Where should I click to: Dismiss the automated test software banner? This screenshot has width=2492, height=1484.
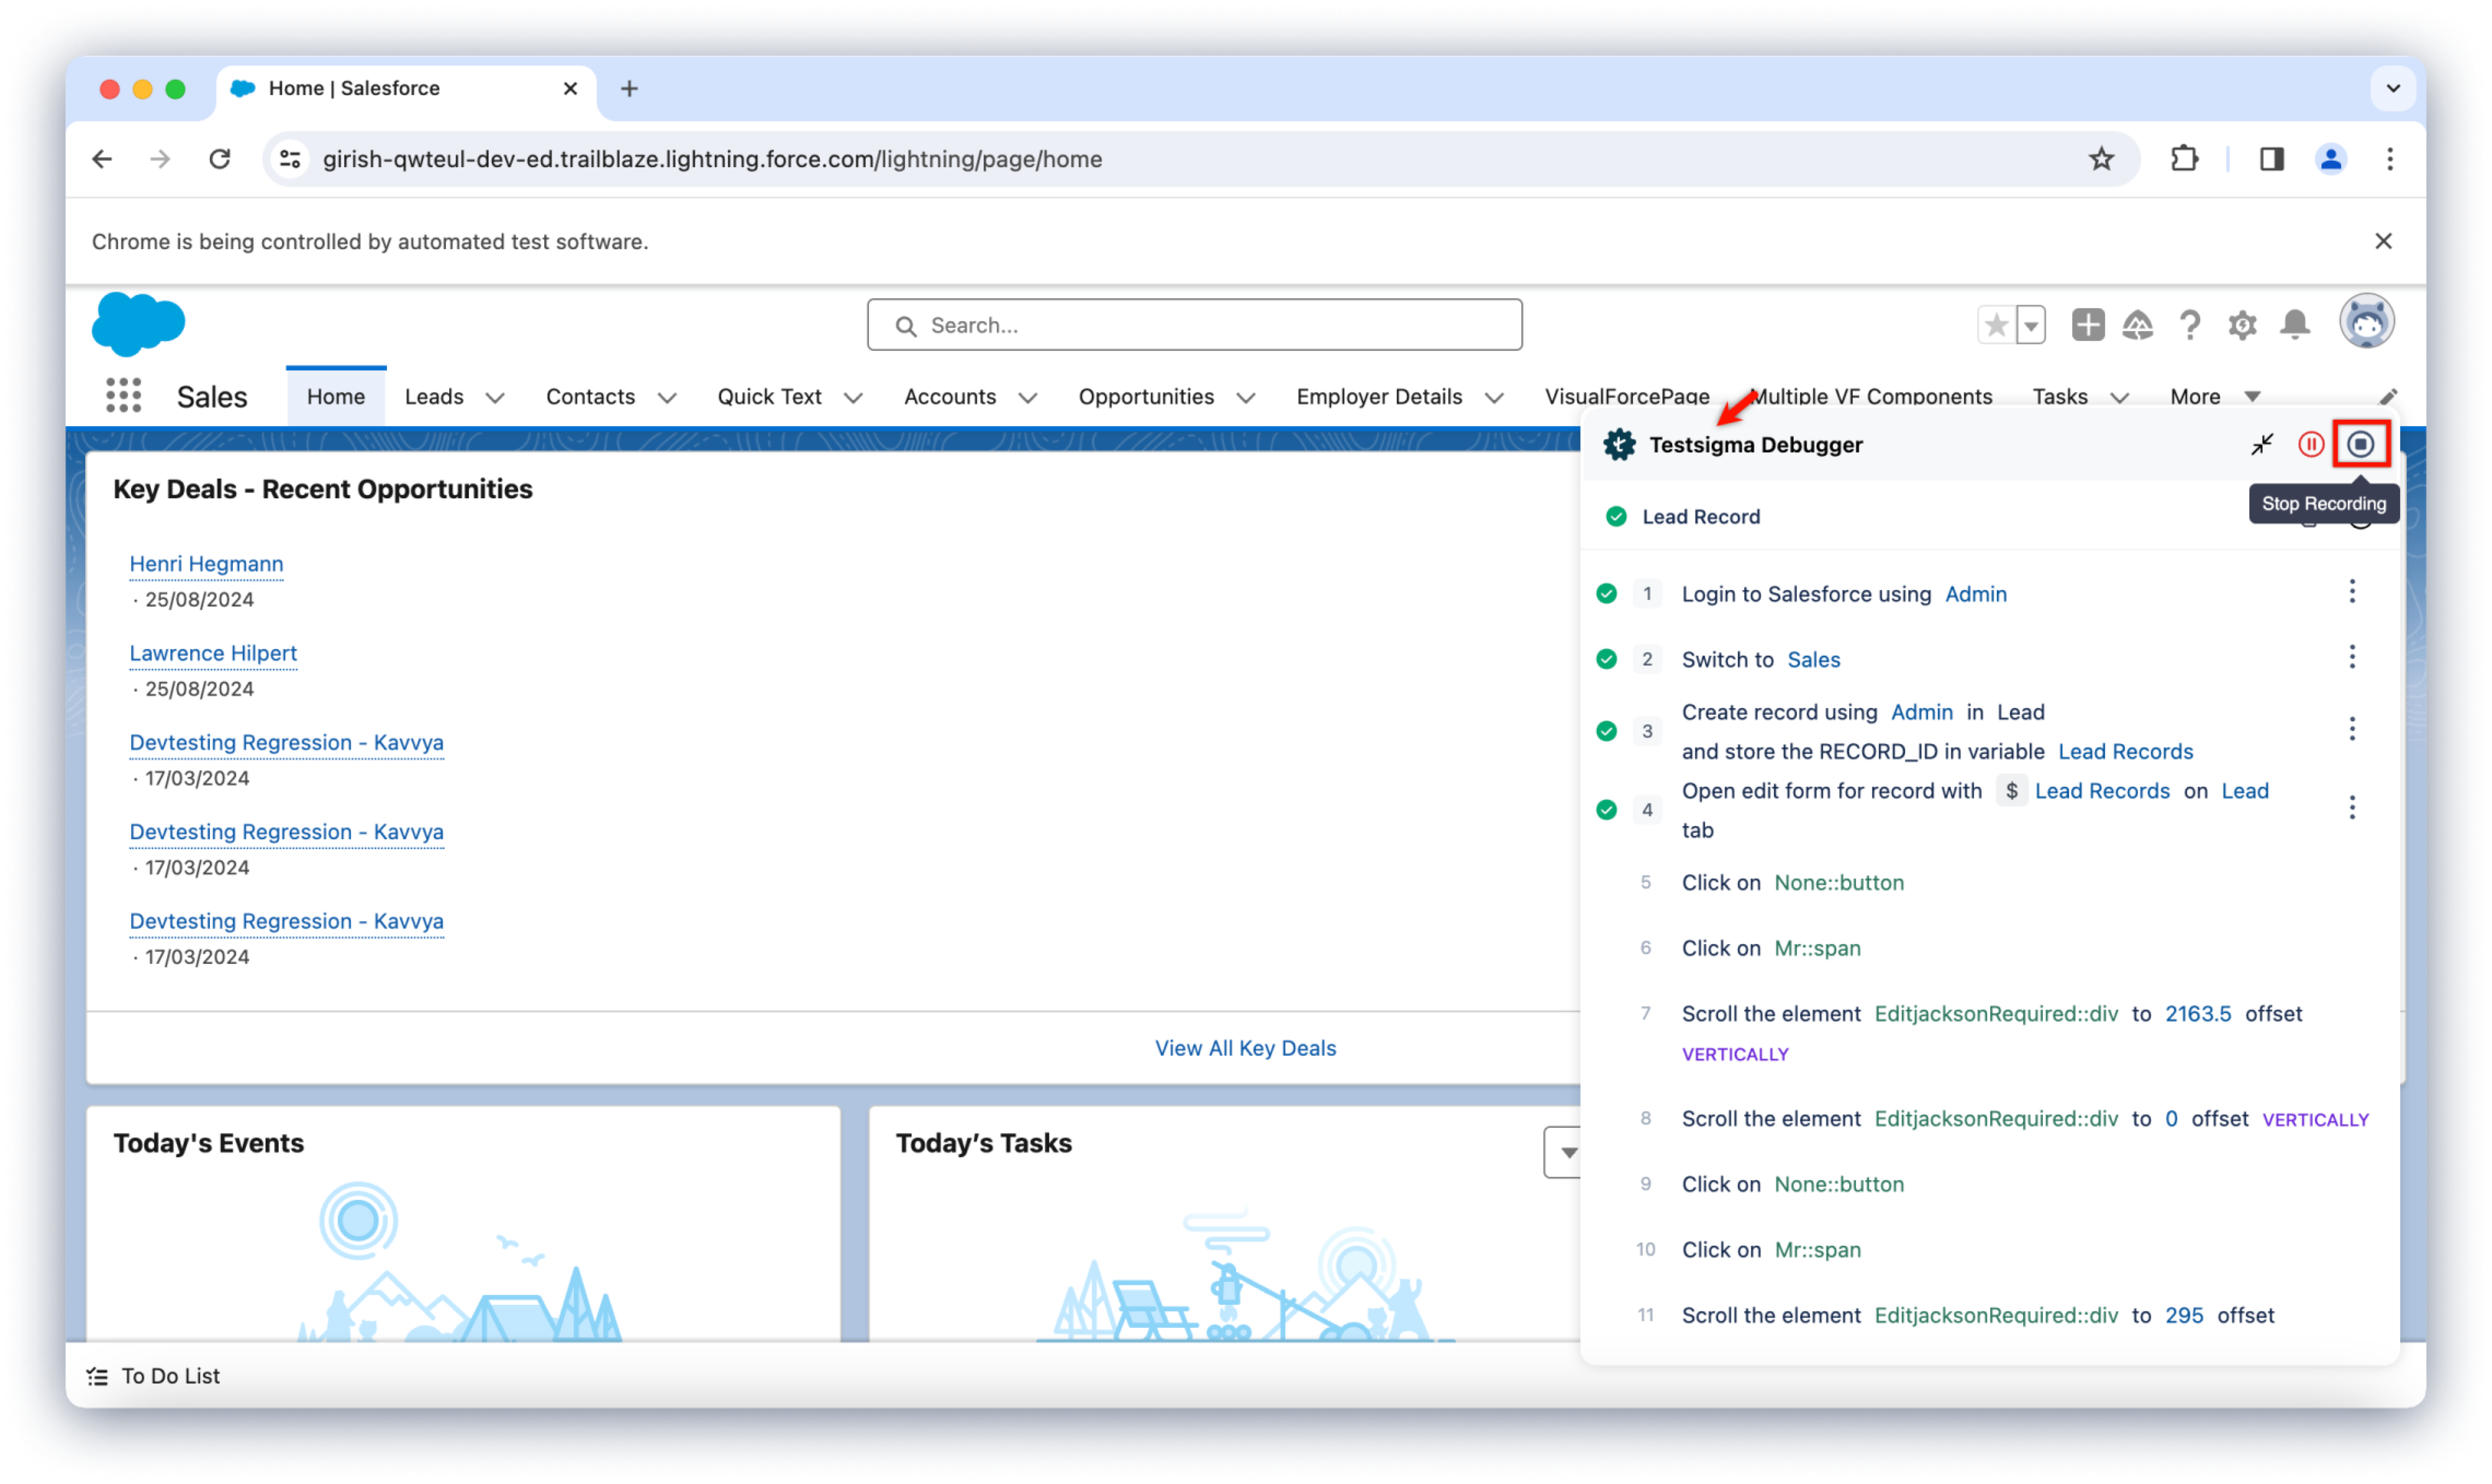click(x=2383, y=241)
